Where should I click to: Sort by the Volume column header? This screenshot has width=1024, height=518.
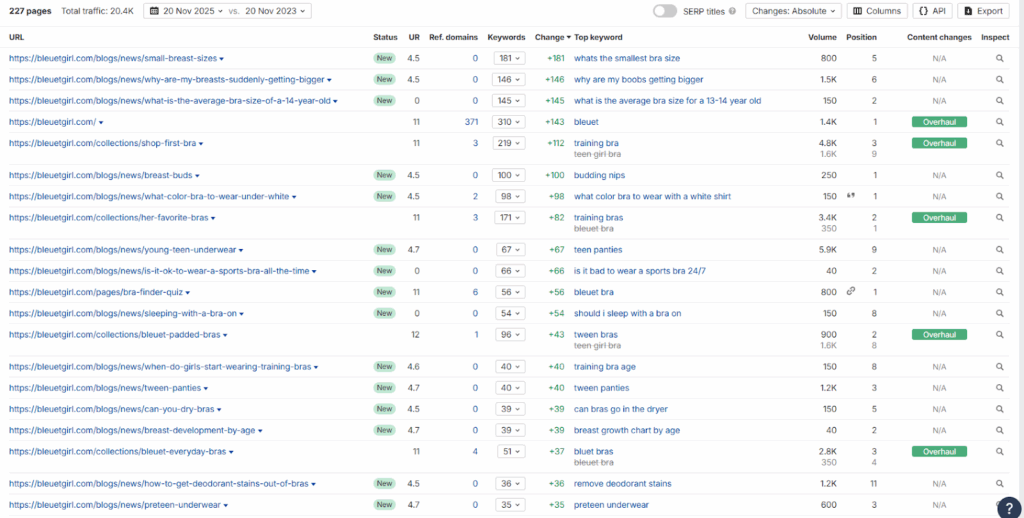coord(822,37)
